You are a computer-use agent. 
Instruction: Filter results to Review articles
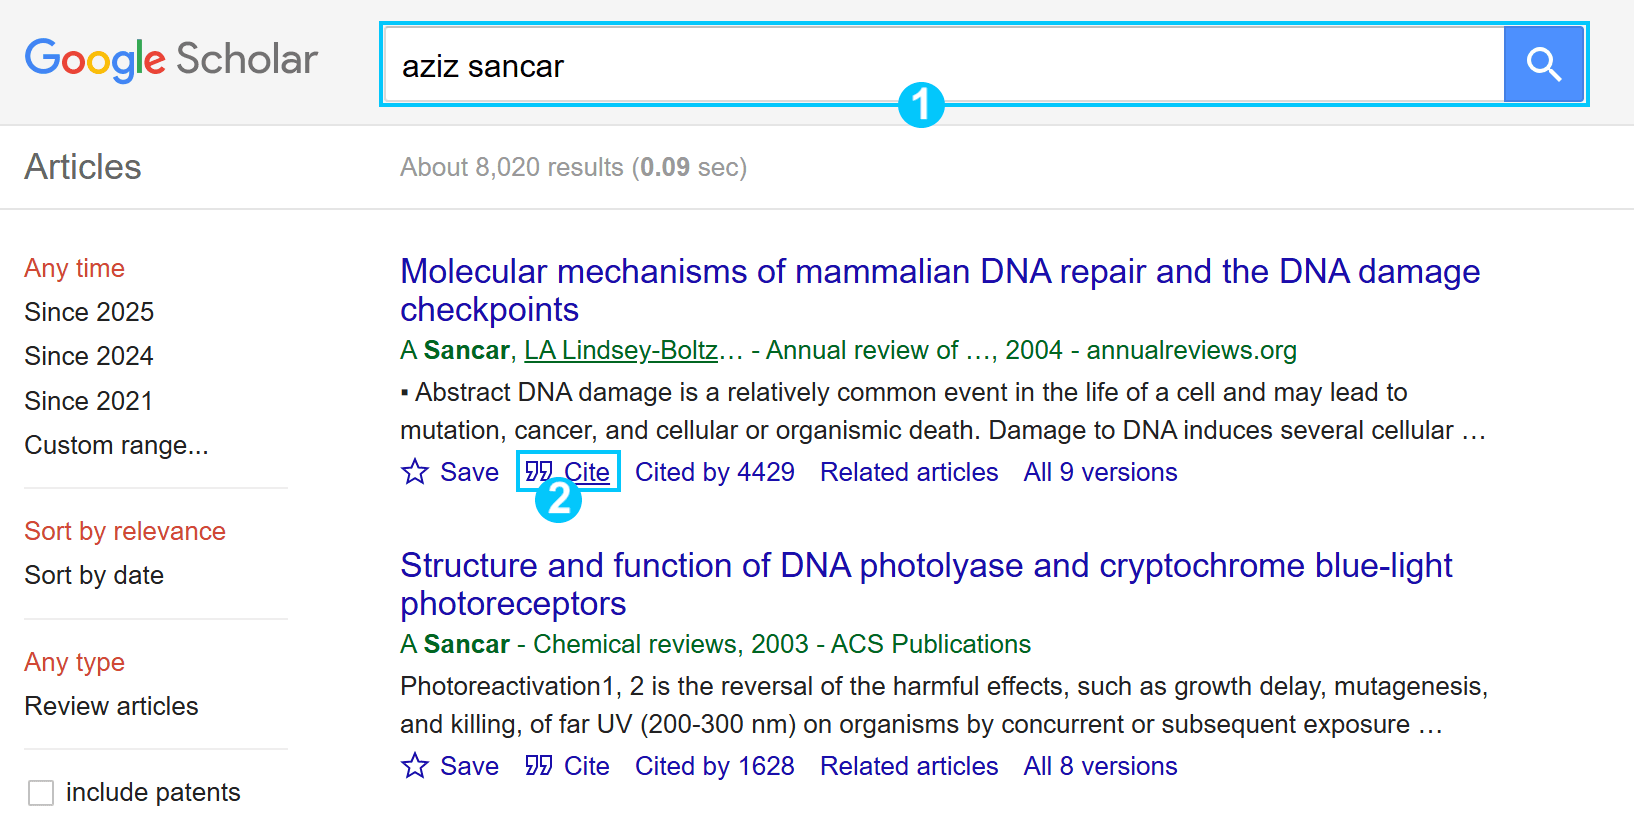111,706
